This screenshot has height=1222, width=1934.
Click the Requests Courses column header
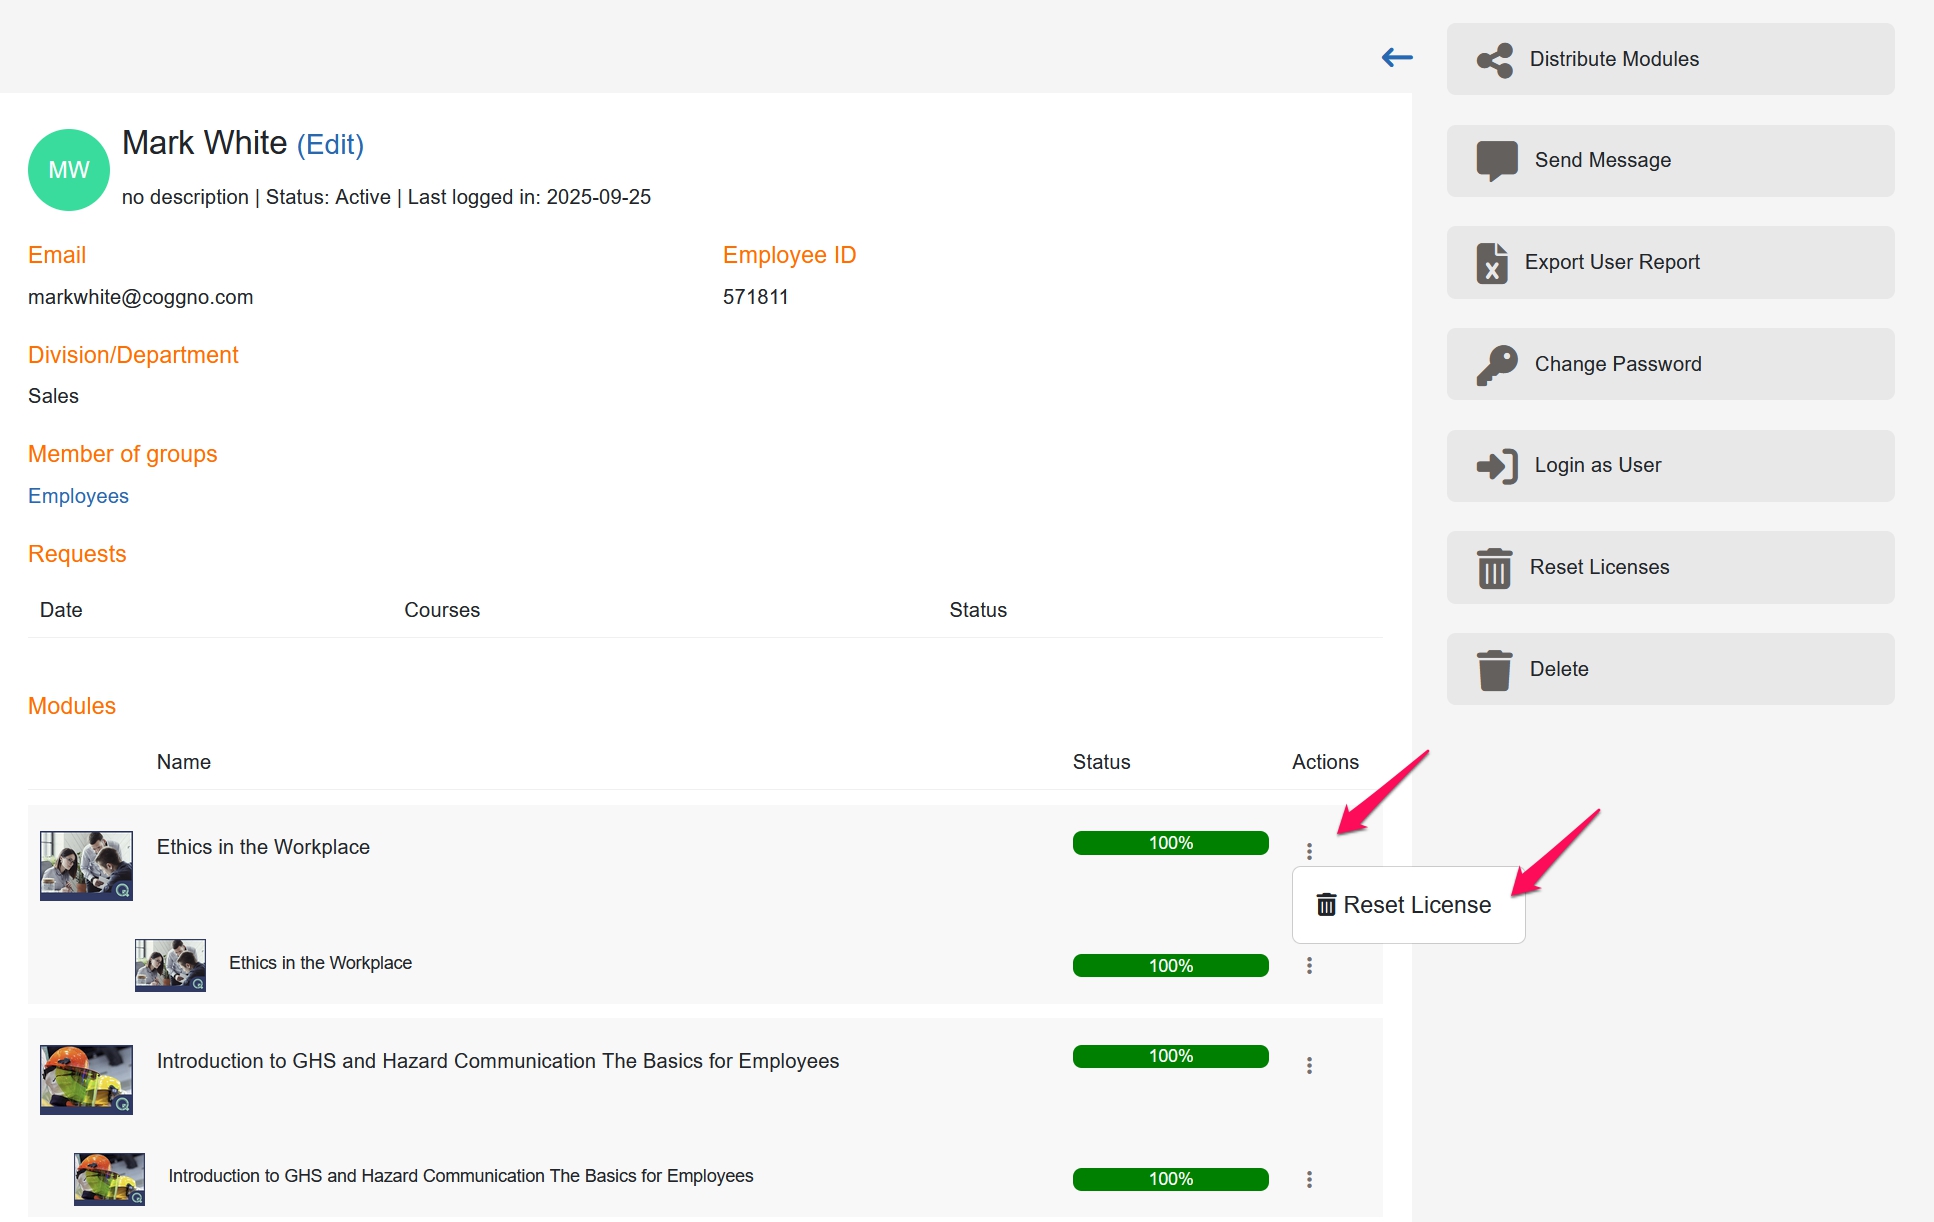442,610
